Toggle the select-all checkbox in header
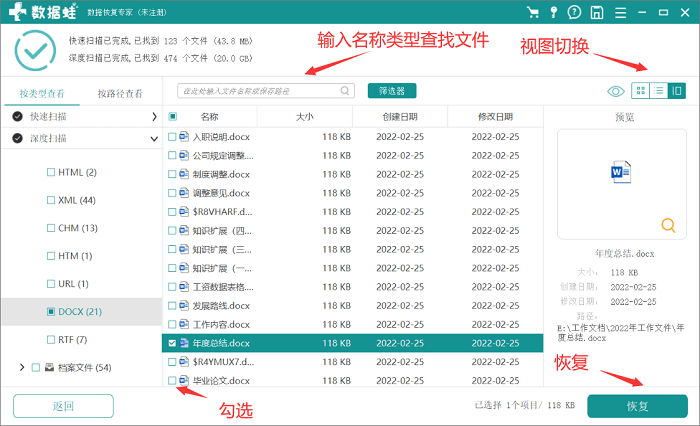The height and width of the screenshot is (426, 700). (172, 117)
